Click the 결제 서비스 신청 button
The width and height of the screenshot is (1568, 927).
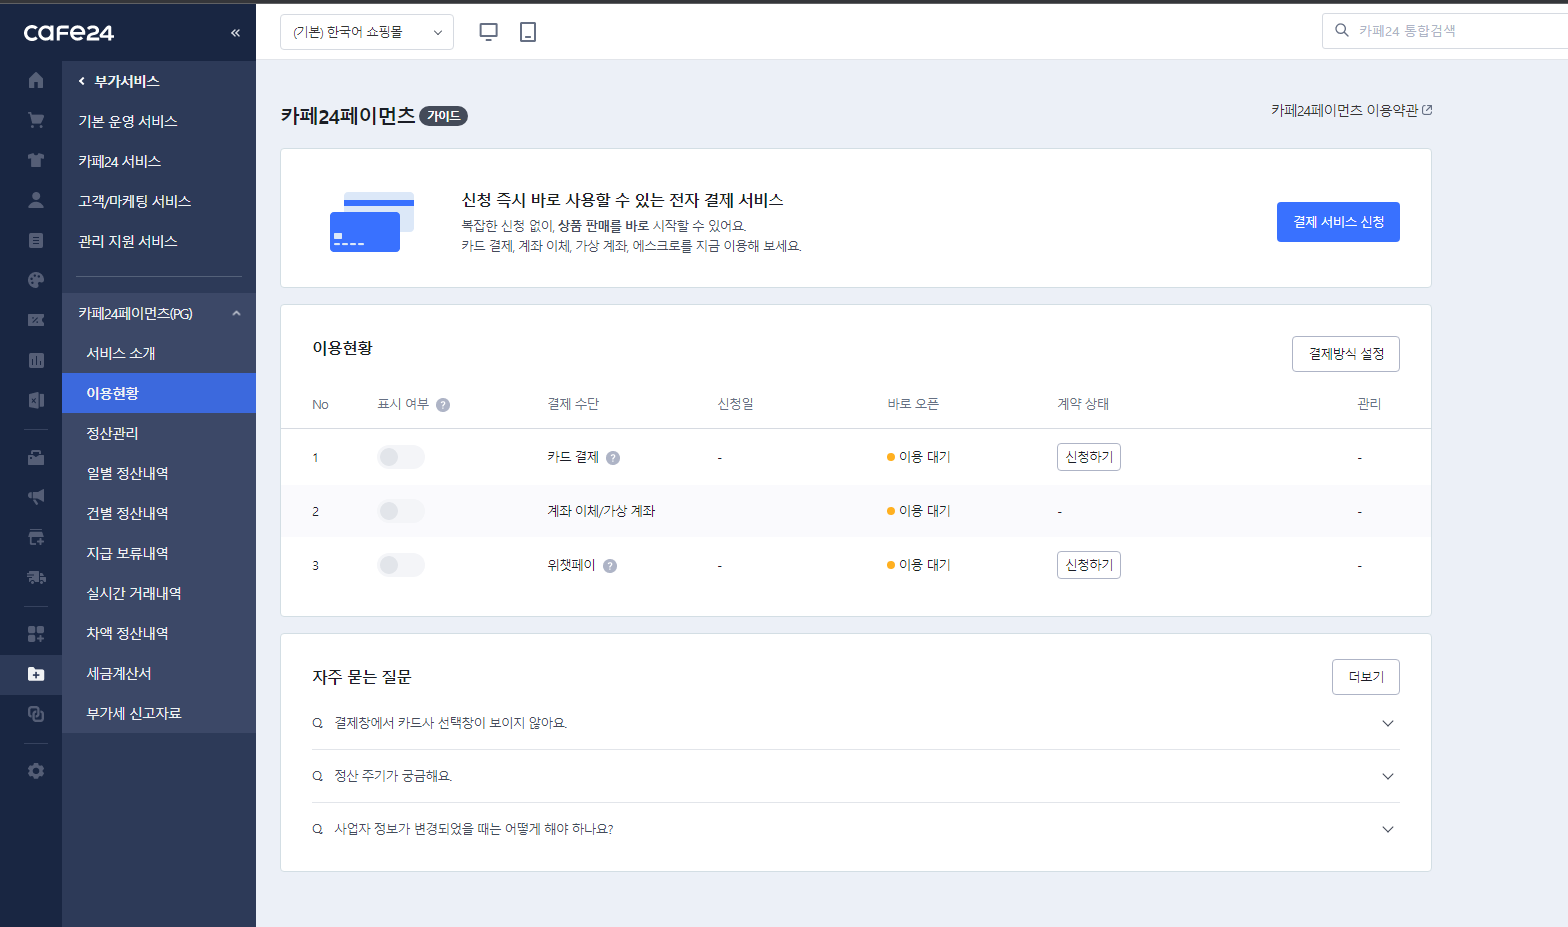[1338, 222]
